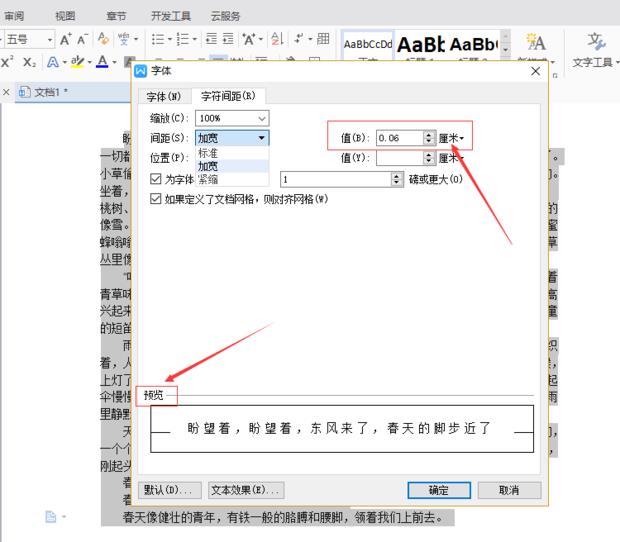Image resolution: width=620 pixels, height=542 pixels.
Task: Toggle the 为字体 kerning checkbox
Action: tap(156, 179)
